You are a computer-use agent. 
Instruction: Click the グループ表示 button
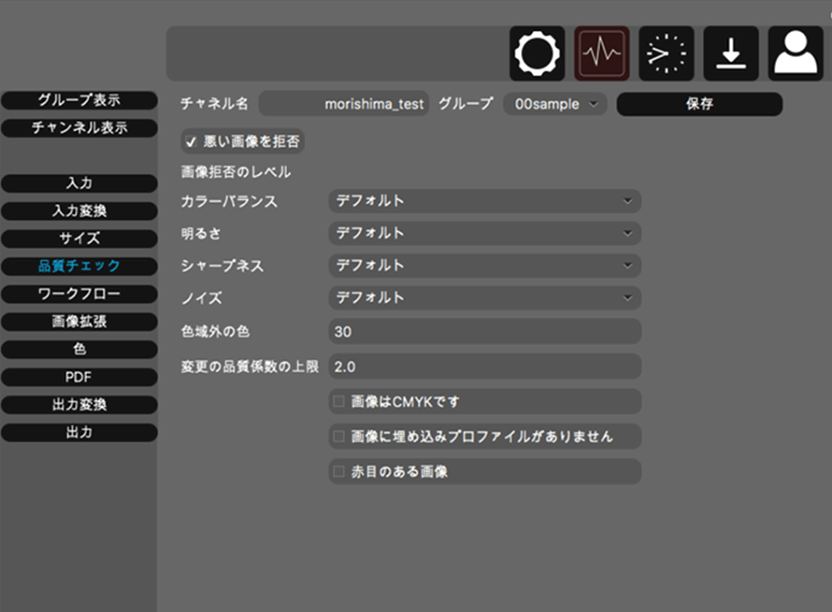[x=79, y=100]
